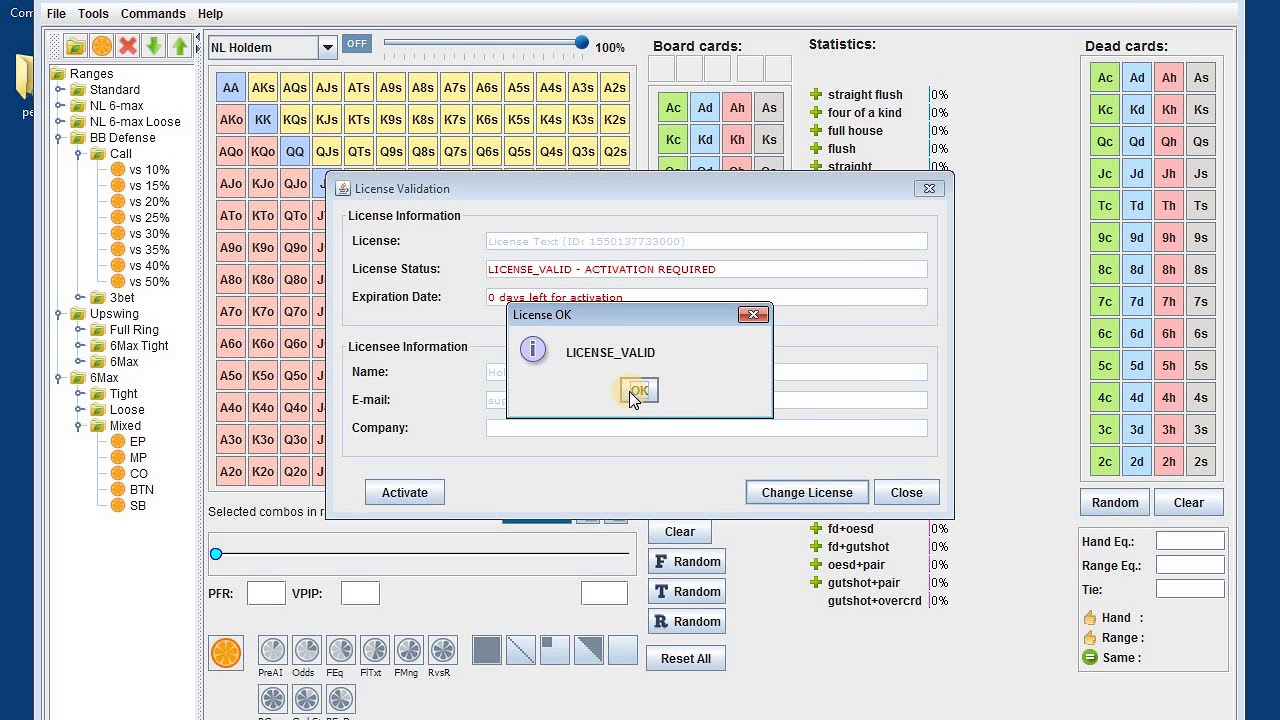Viewport: 1280px width, 720px height.
Task: Expand the 3bet folder
Action: [x=79, y=298]
